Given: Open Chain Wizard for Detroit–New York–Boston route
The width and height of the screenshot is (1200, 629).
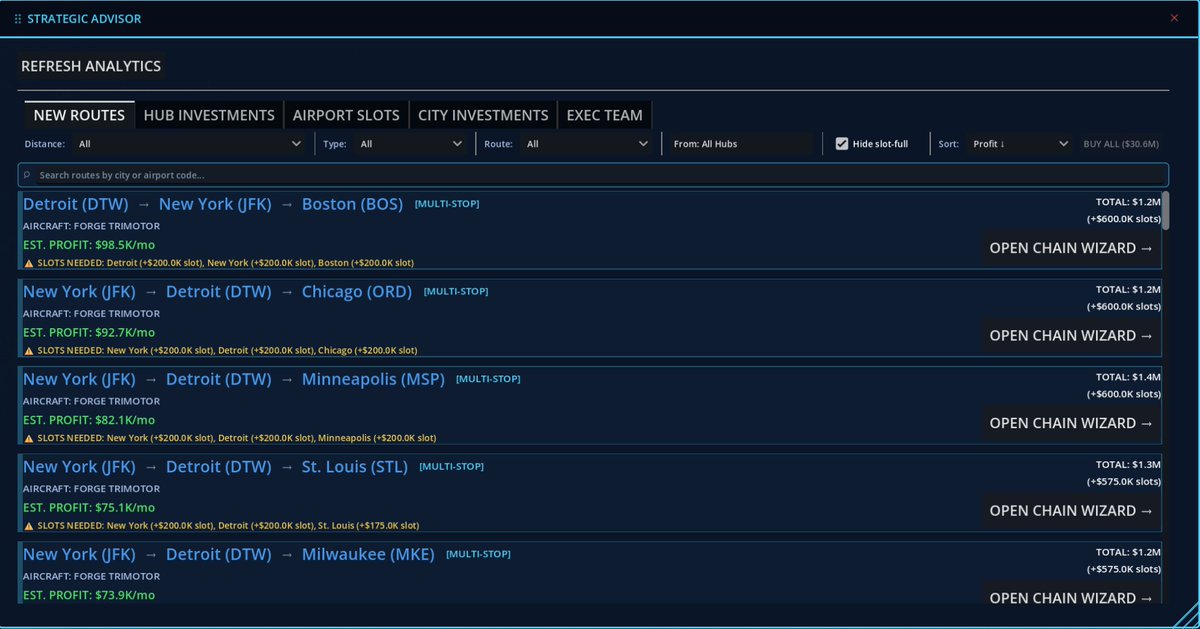Looking at the screenshot, I should click(1071, 248).
